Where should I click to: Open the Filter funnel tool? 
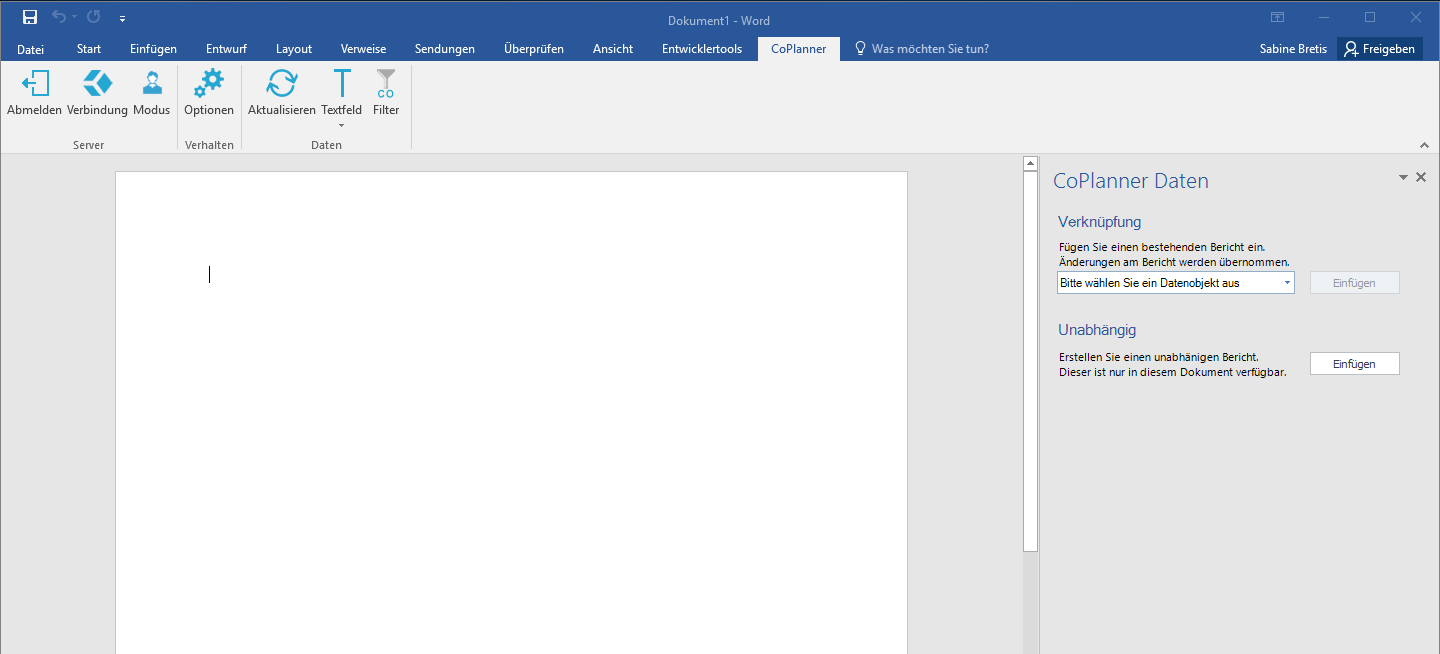coord(386,84)
